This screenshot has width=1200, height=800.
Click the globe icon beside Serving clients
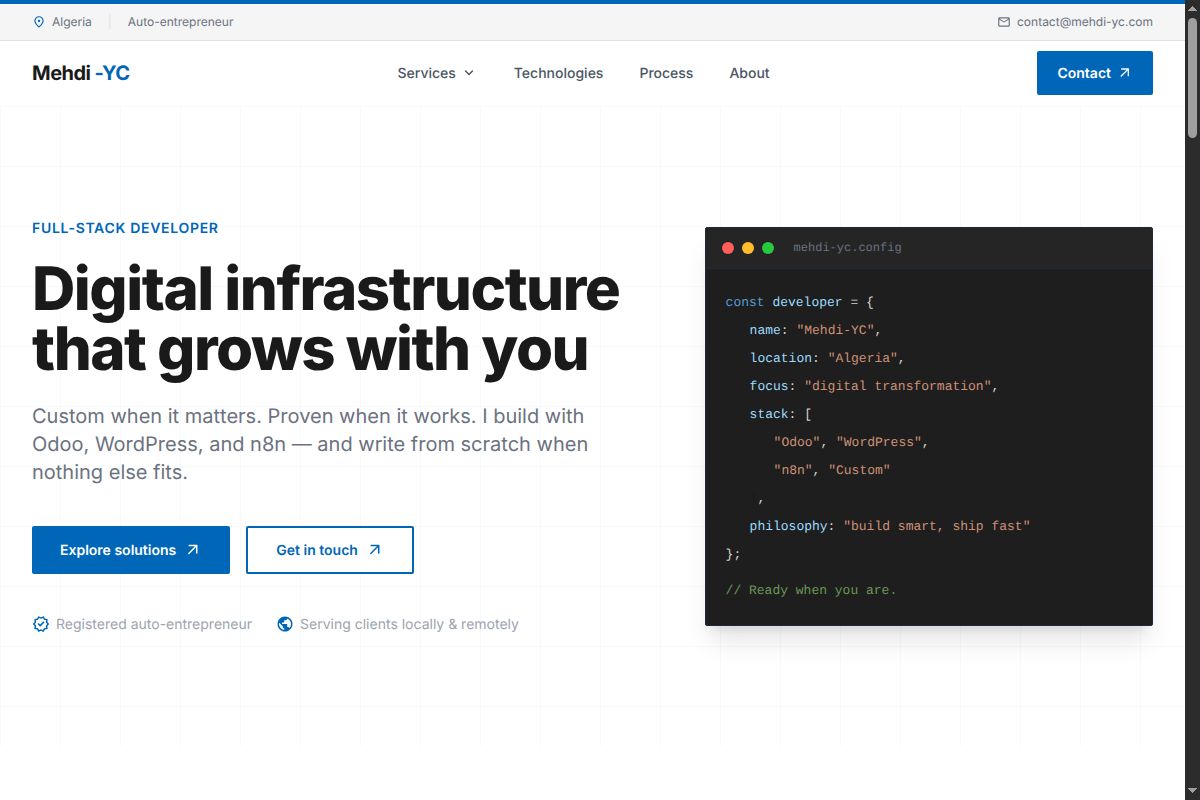coord(285,624)
